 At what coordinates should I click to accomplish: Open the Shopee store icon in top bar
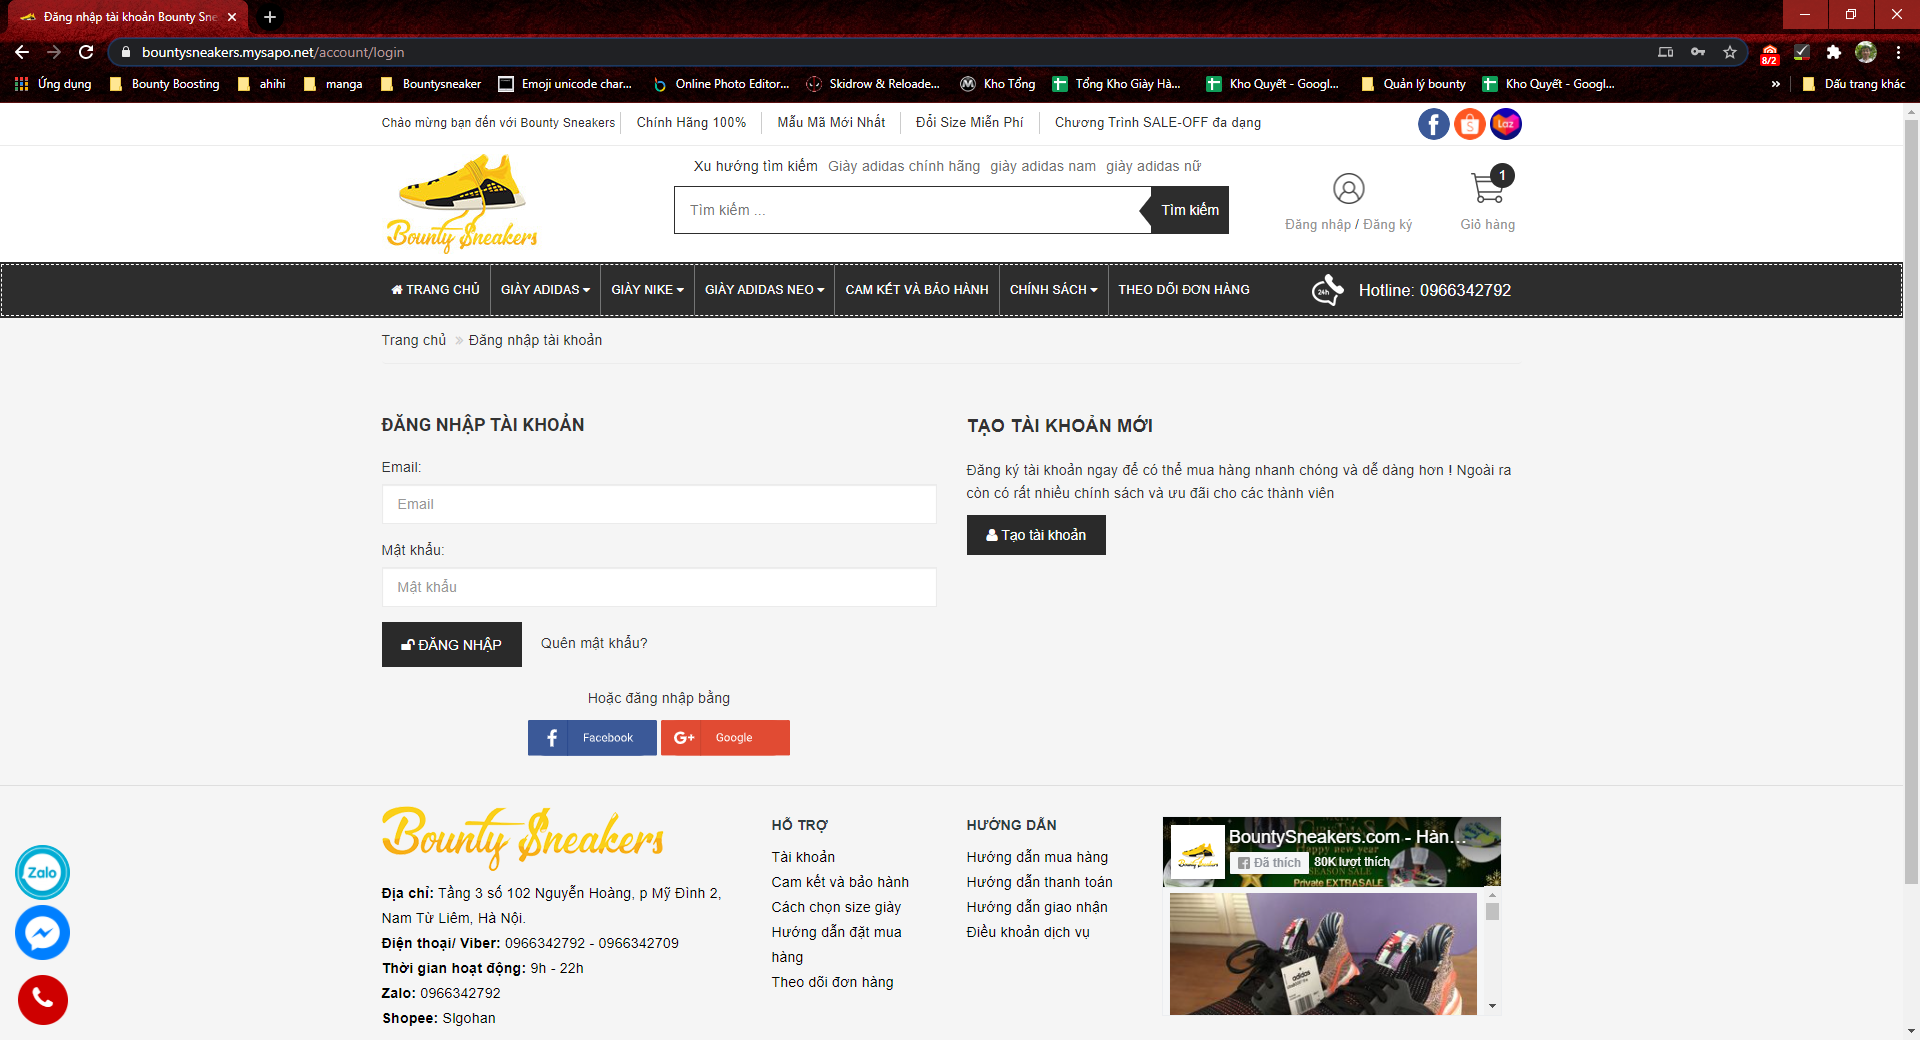point(1469,124)
